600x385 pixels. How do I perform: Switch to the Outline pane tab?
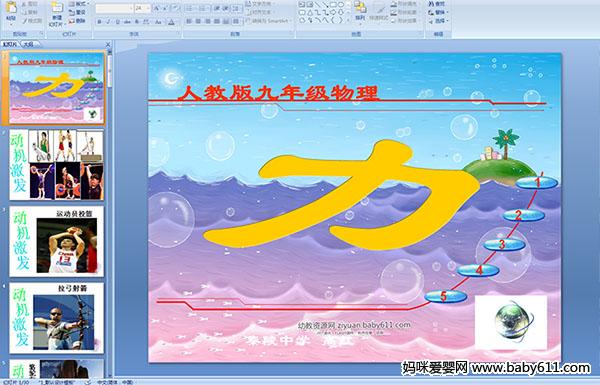coord(28,45)
